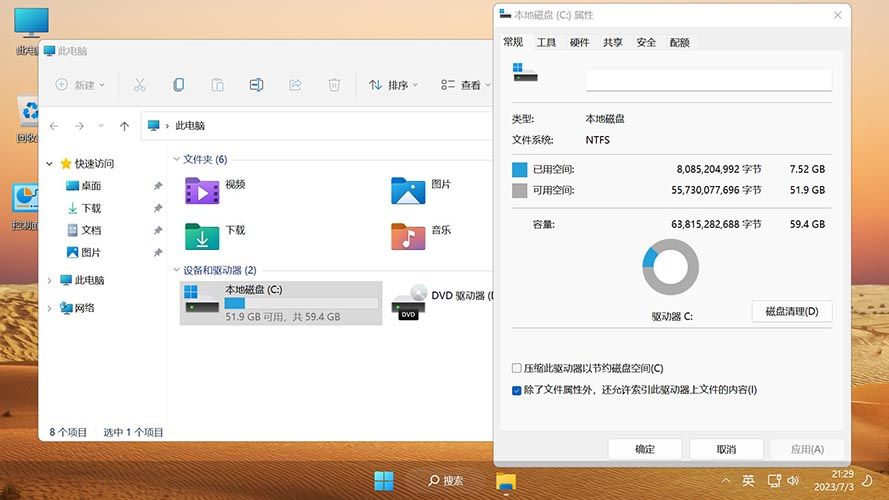Click the blue 已用空间 color swatch
Viewport: 889px width, 500px height.
pyautogui.click(x=520, y=170)
